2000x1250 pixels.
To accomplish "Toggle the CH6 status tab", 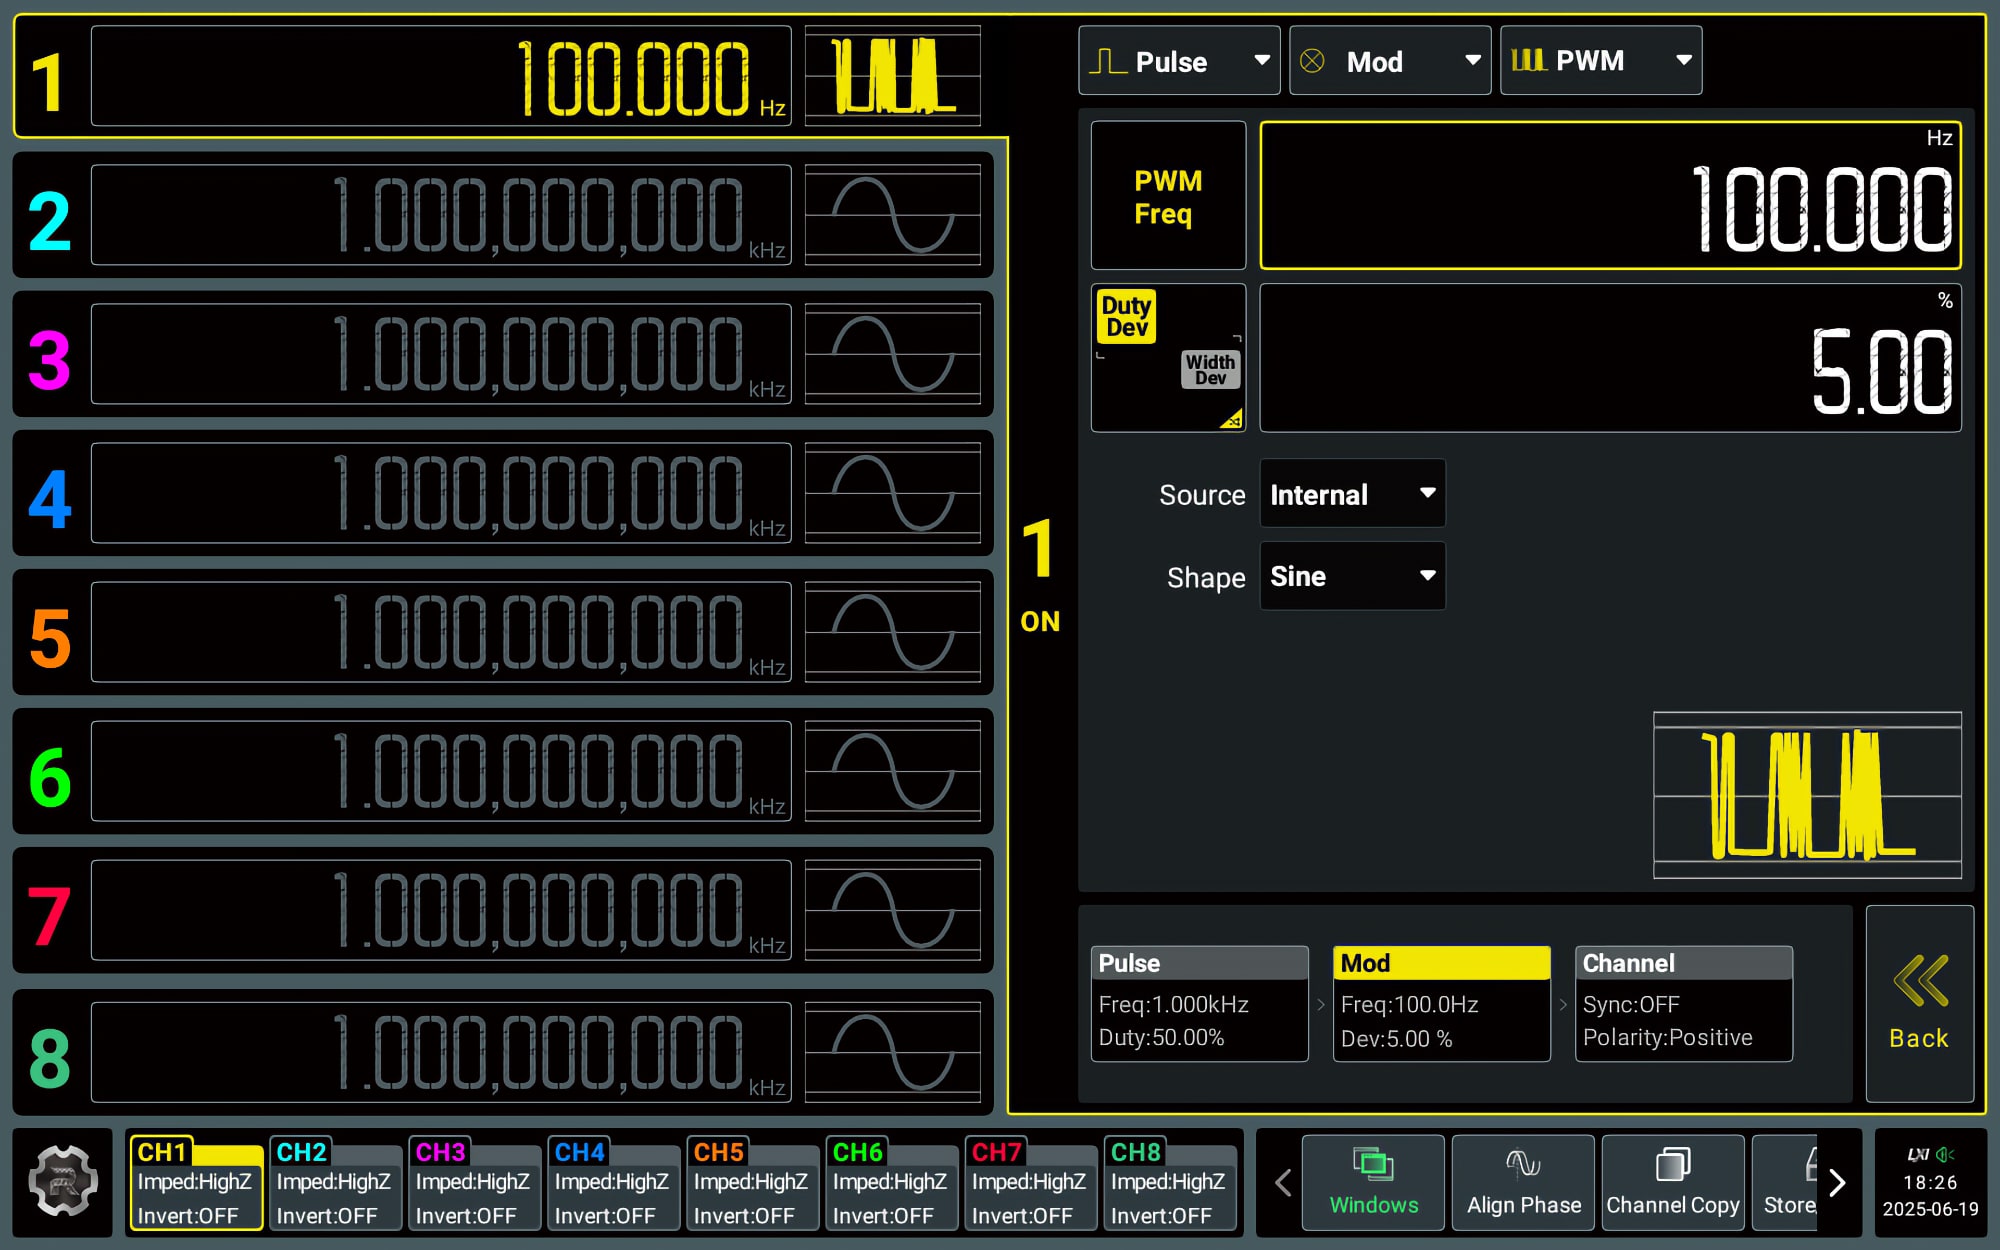I will coord(891,1183).
